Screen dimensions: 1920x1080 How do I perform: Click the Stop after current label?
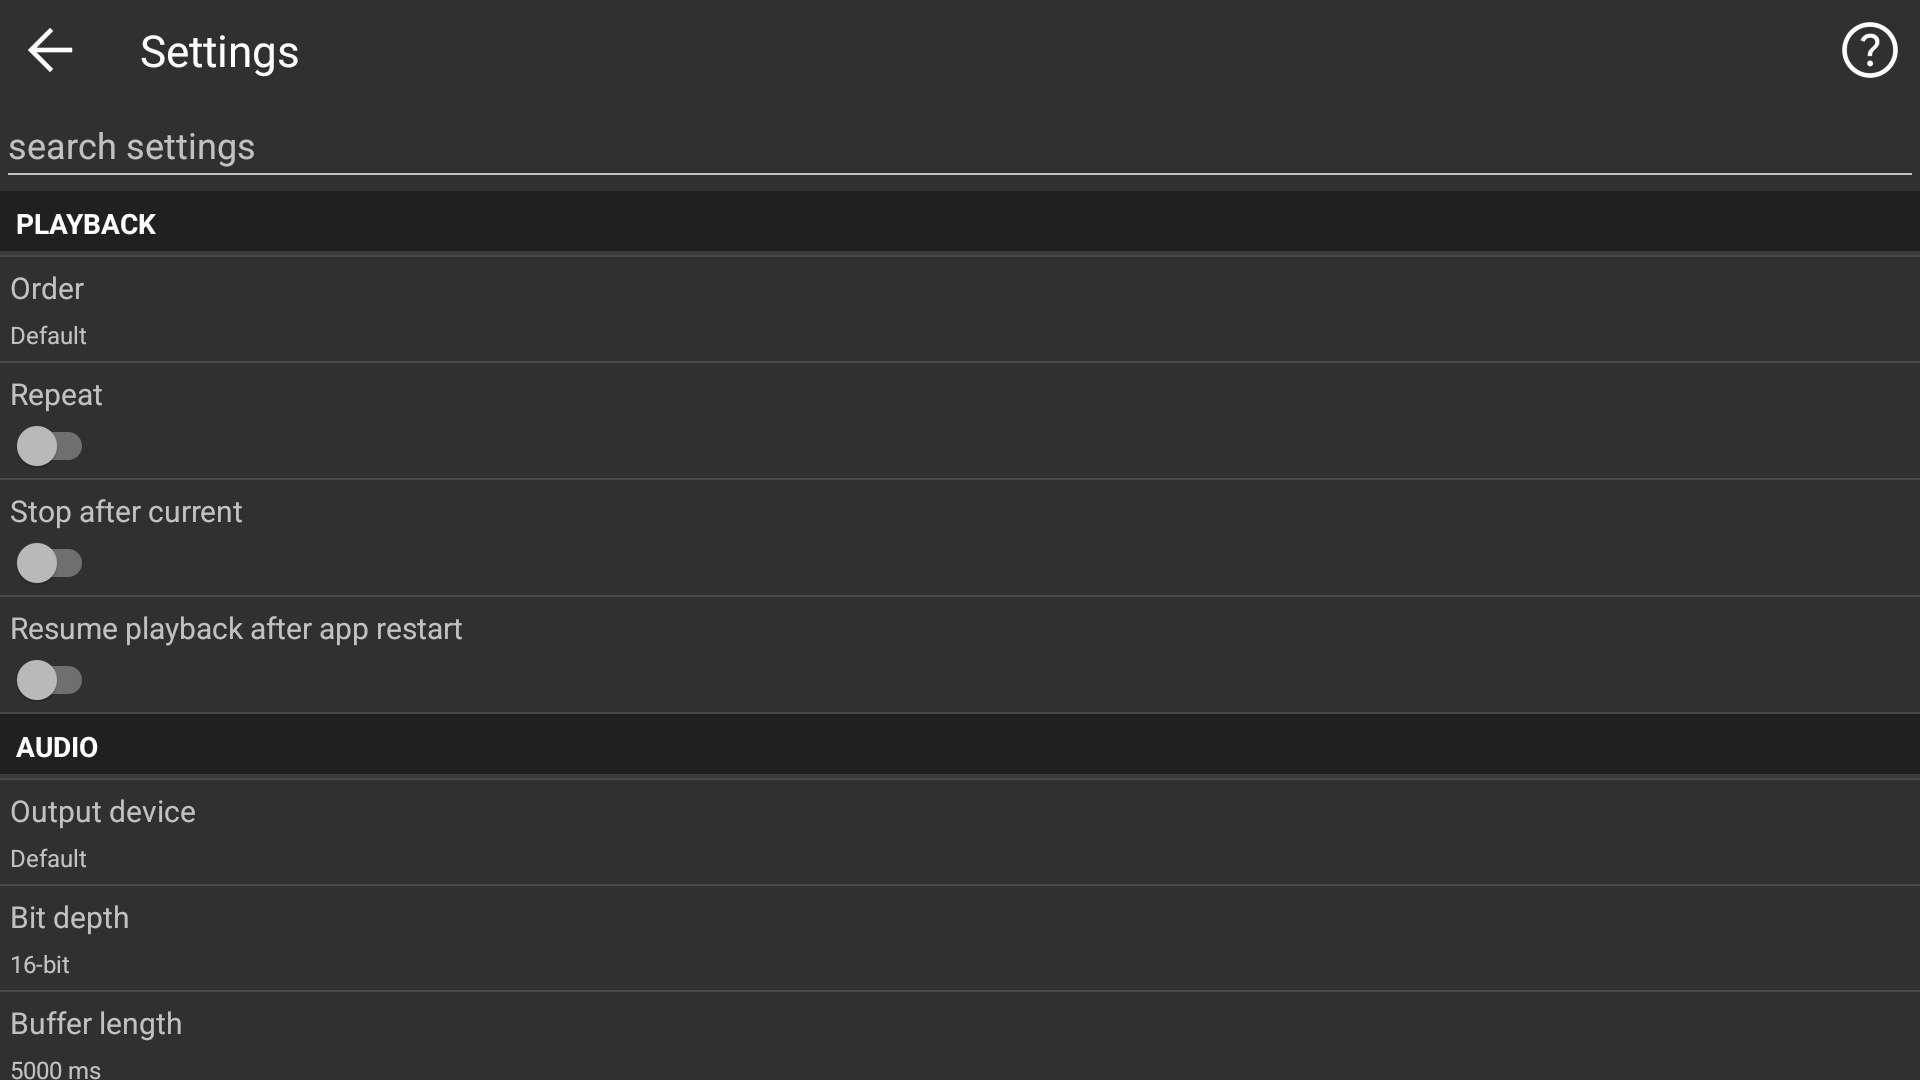pyautogui.click(x=126, y=512)
